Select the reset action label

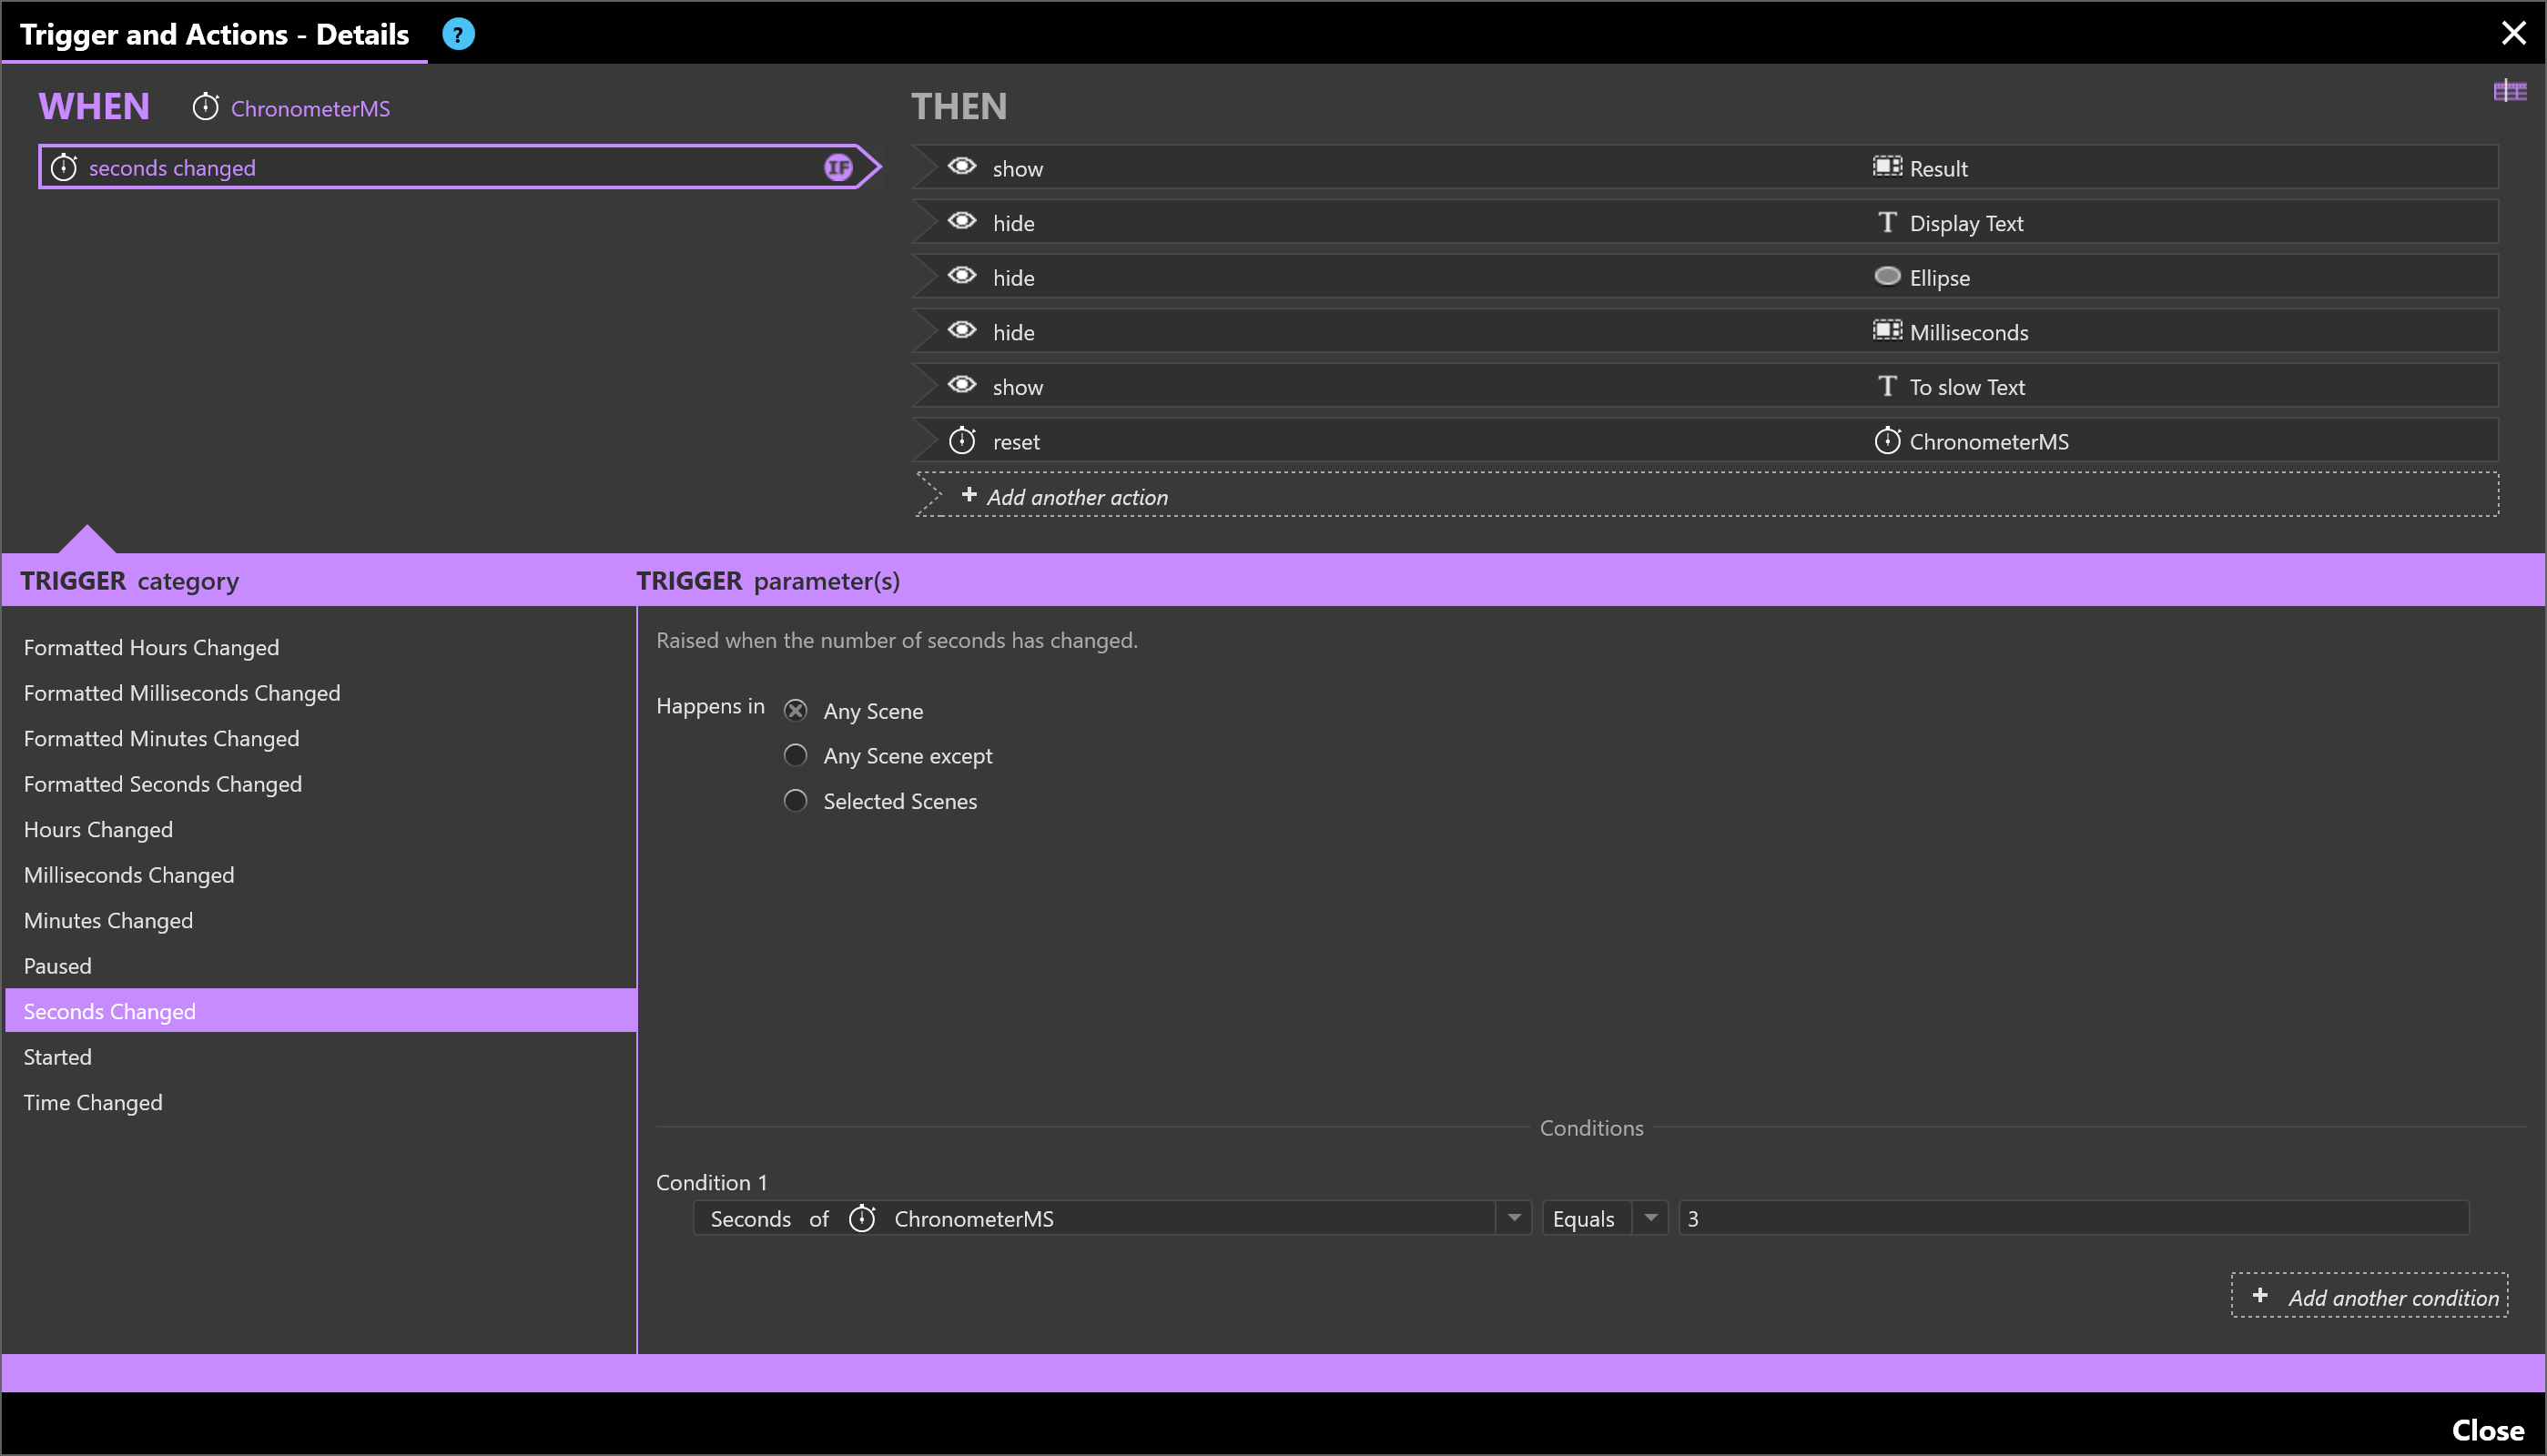[1016, 441]
